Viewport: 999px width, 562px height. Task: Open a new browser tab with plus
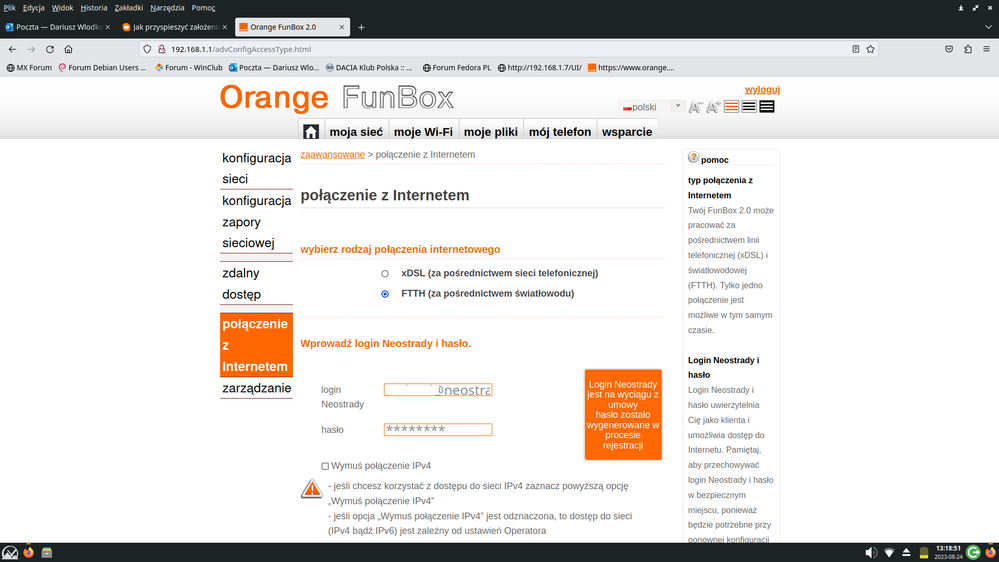[x=361, y=27]
